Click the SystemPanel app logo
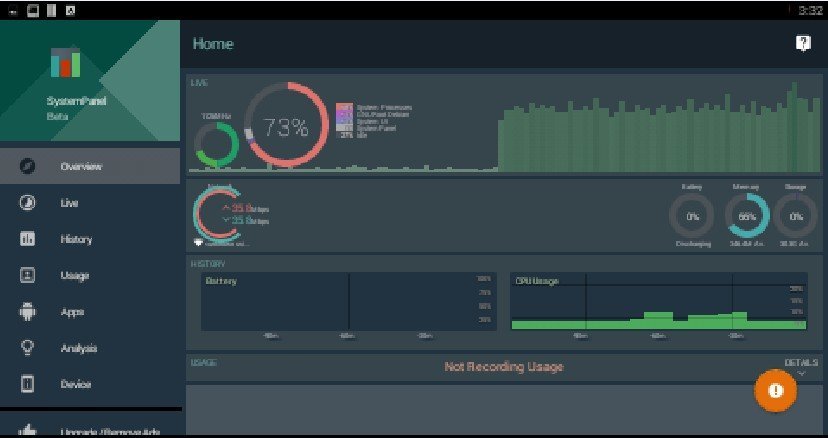Screen dimensions: 828x438 (x=66, y=62)
